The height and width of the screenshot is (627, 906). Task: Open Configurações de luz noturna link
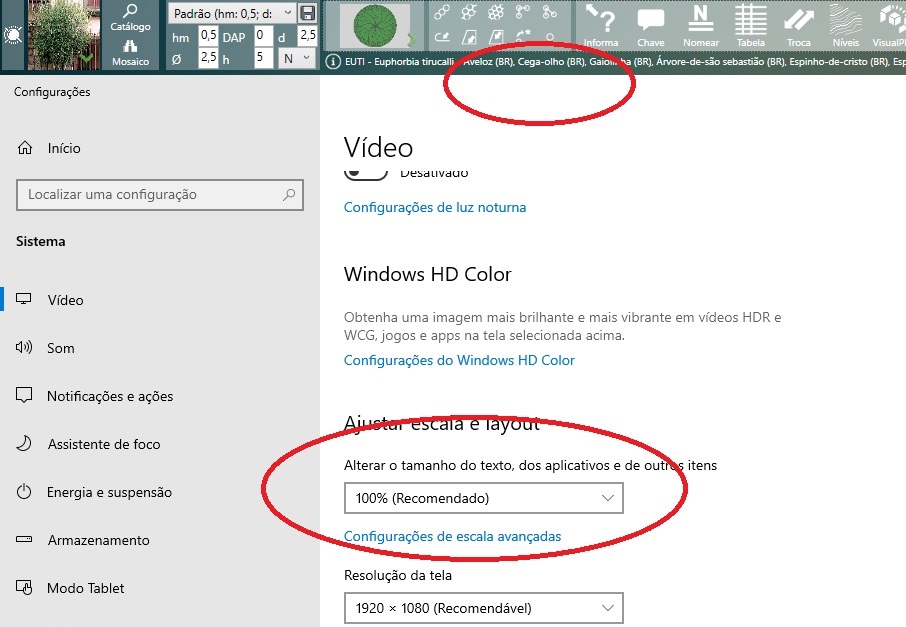pyautogui.click(x=434, y=207)
